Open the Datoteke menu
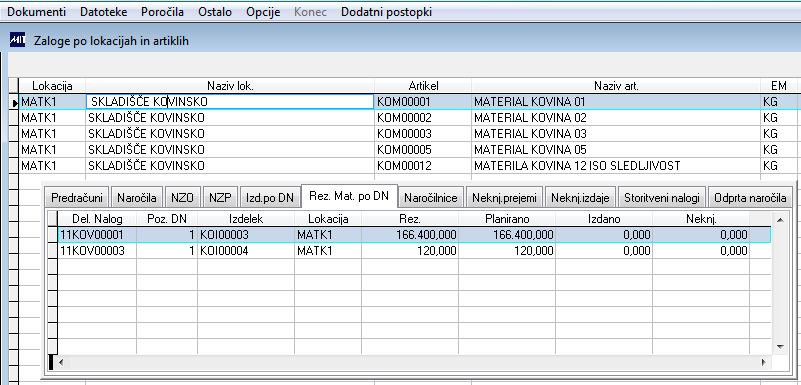801x385 pixels. point(104,12)
